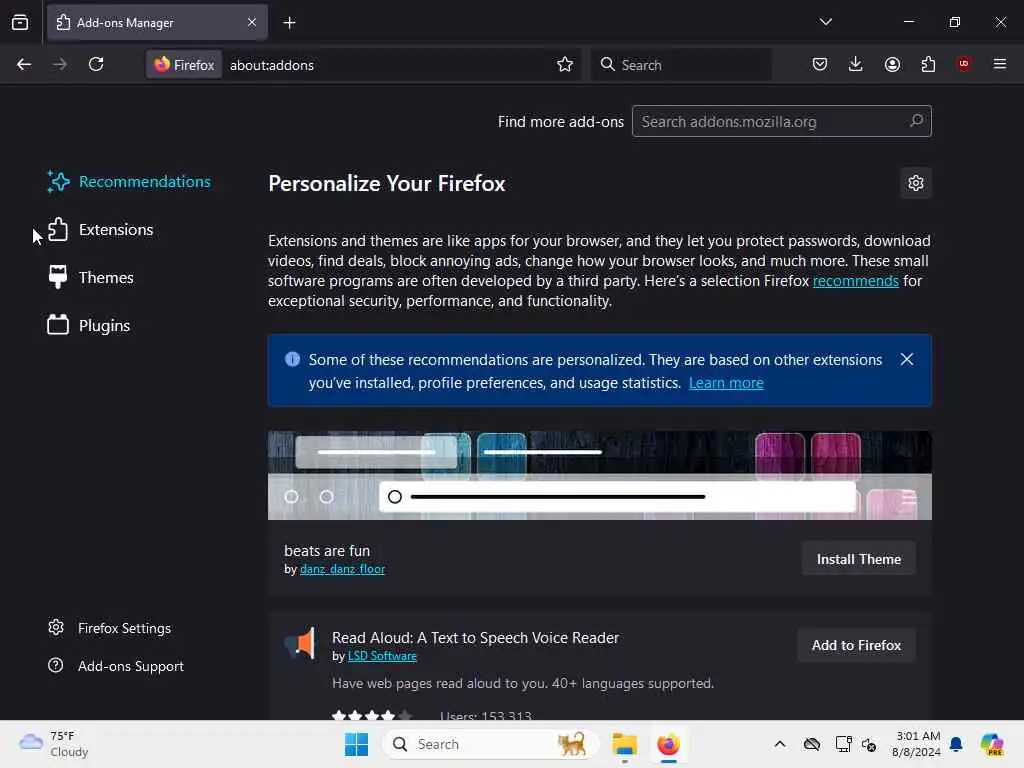
Task: Add Read Aloud to Firefox
Action: (856, 645)
